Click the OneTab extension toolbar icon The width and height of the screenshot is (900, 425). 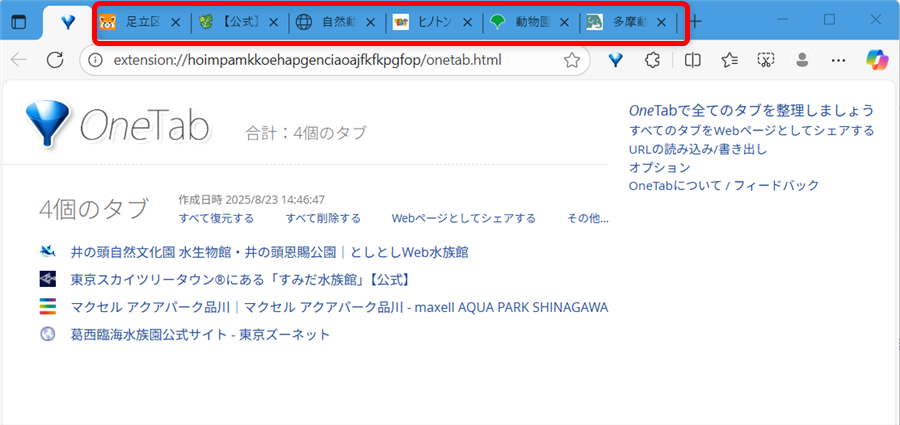point(616,60)
